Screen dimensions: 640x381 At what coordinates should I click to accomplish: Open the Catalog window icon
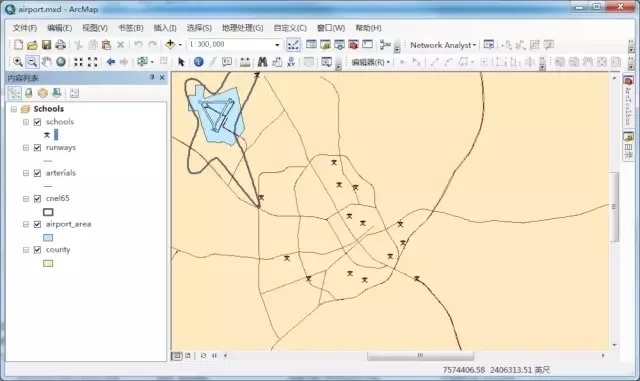[x=325, y=45]
